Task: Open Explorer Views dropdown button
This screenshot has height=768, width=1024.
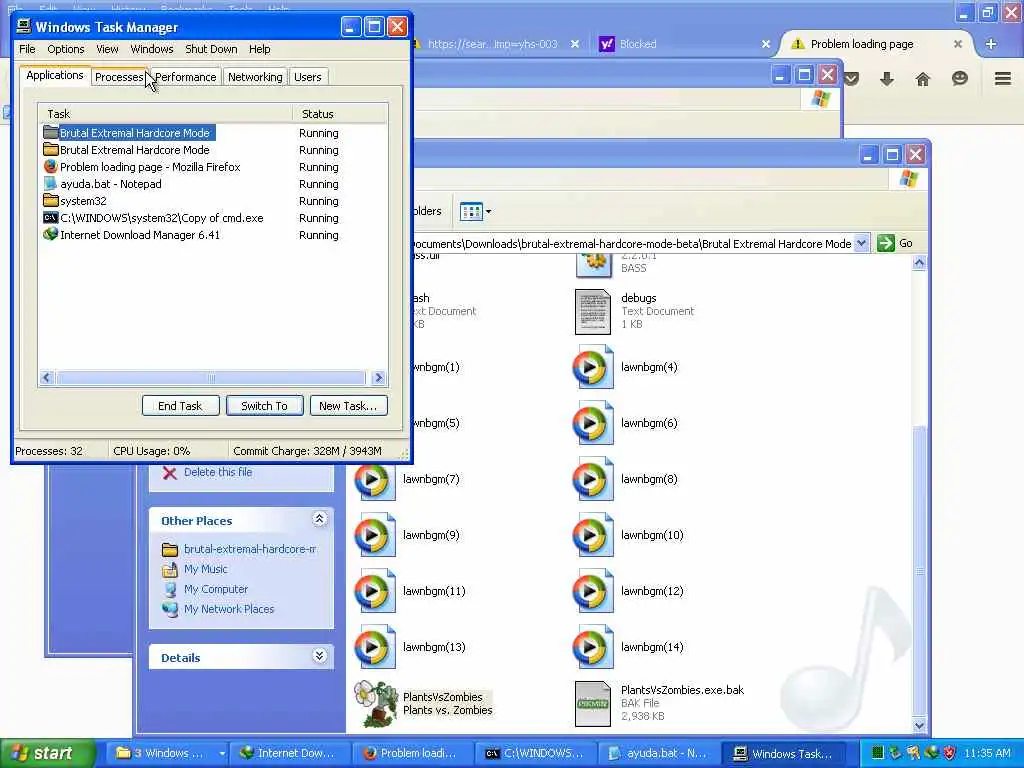Action: click(x=475, y=212)
